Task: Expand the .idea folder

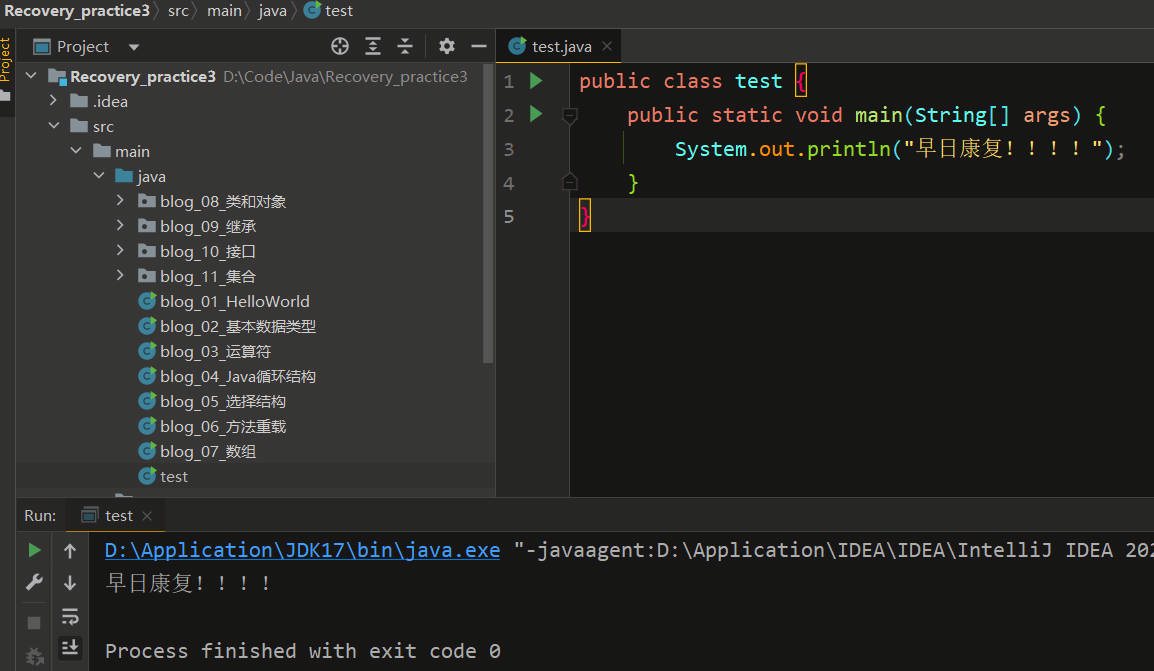Action: click(x=53, y=100)
